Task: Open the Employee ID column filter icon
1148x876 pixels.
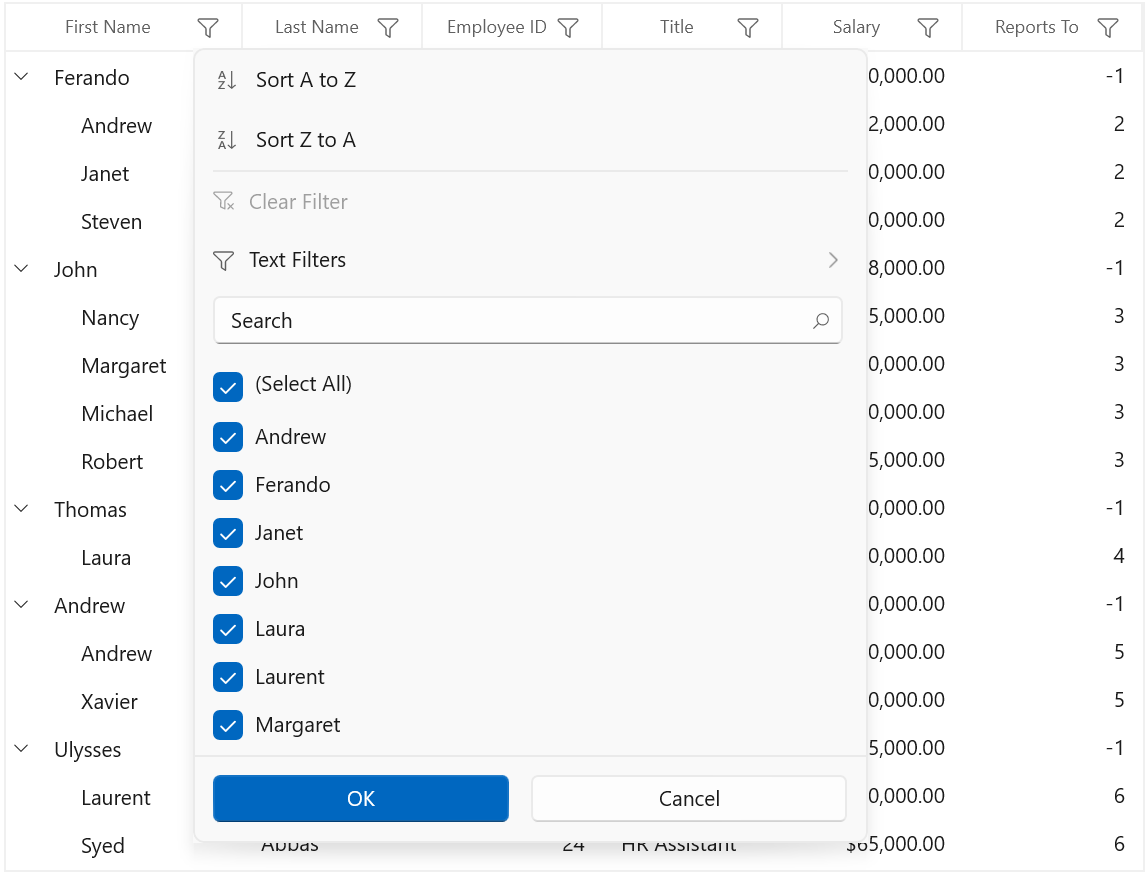Action: pyautogui.click(x=568, y=28)
